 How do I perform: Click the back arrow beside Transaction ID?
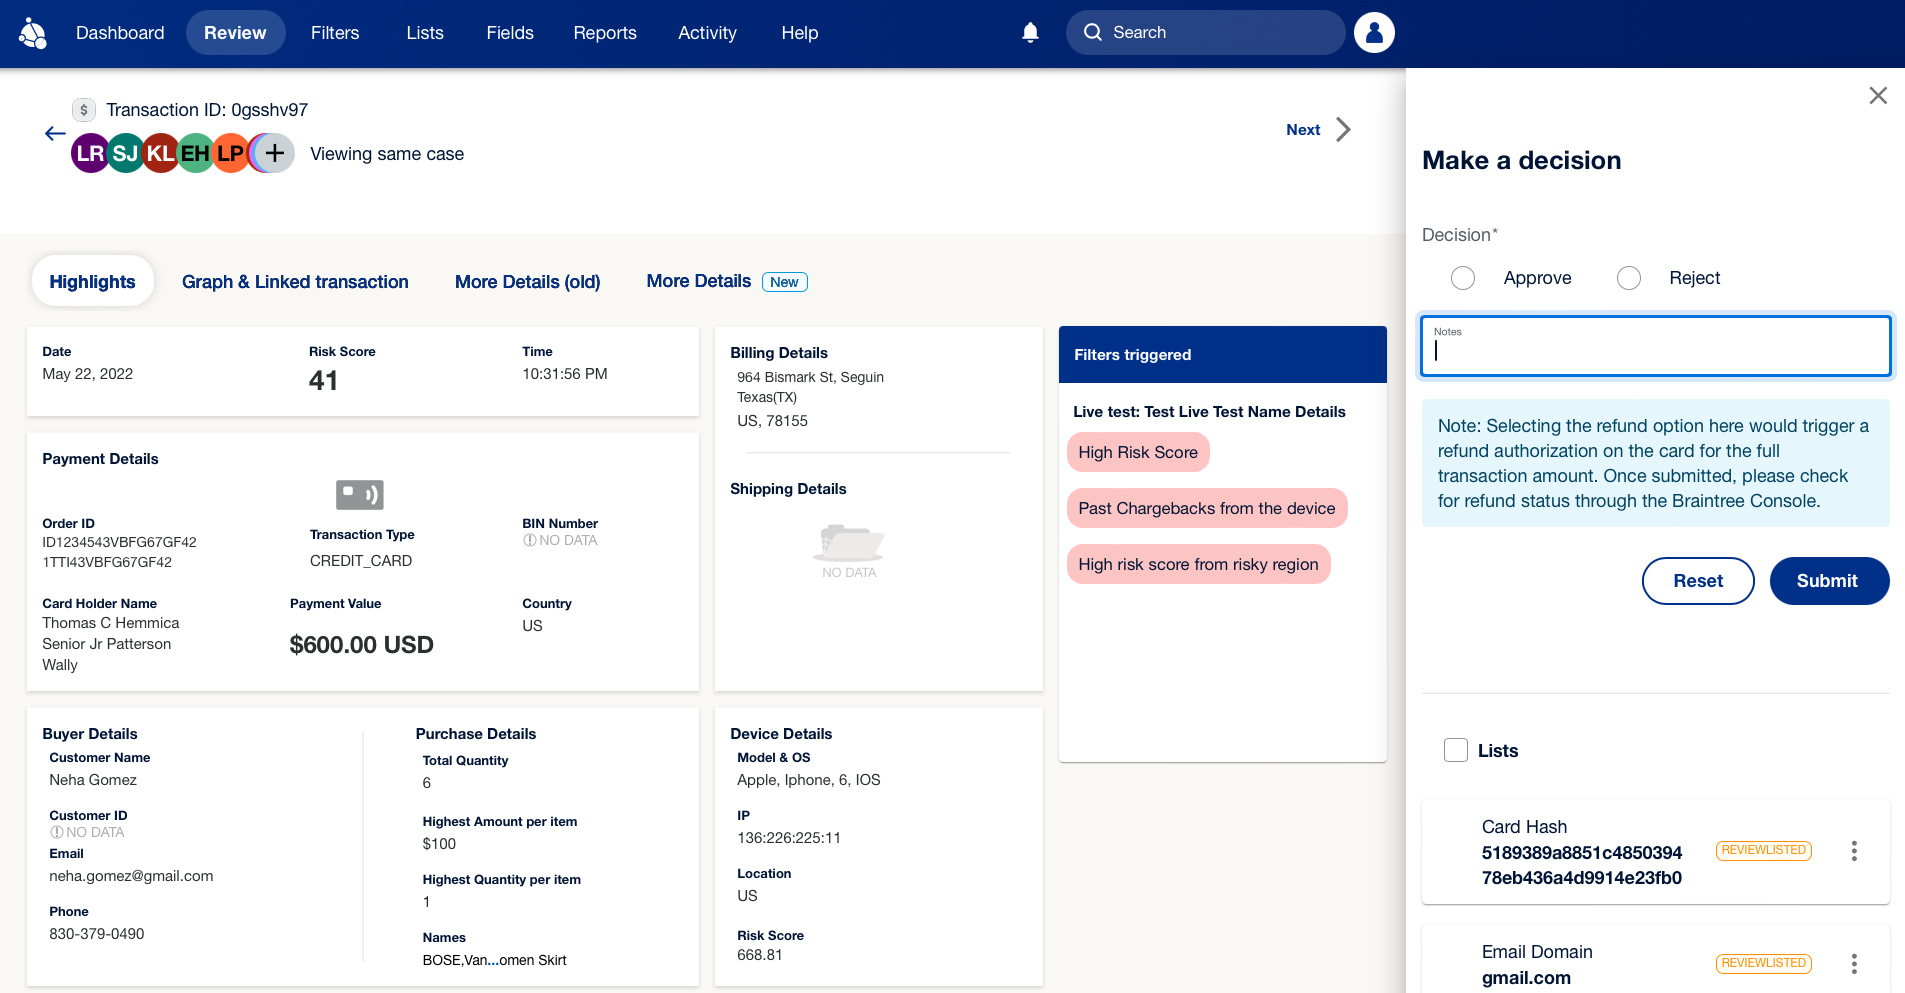click(x=55, y=133)
